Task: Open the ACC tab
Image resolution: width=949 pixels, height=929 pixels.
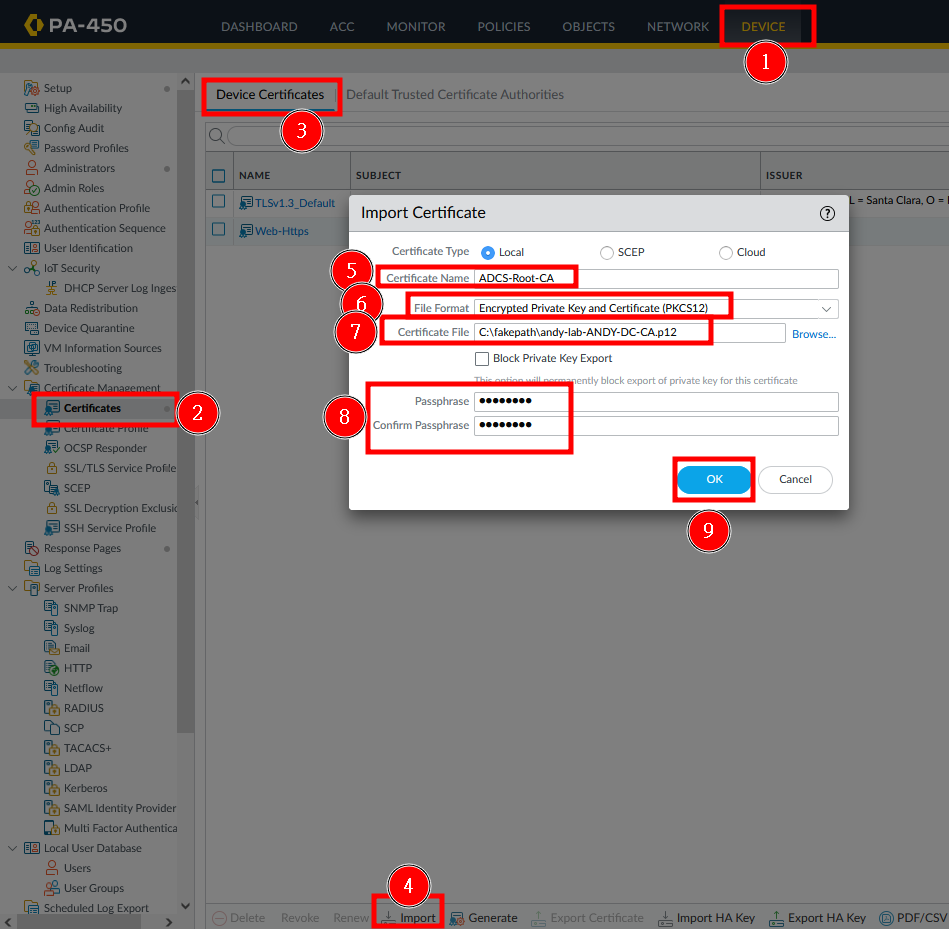Action: [341, 27]
